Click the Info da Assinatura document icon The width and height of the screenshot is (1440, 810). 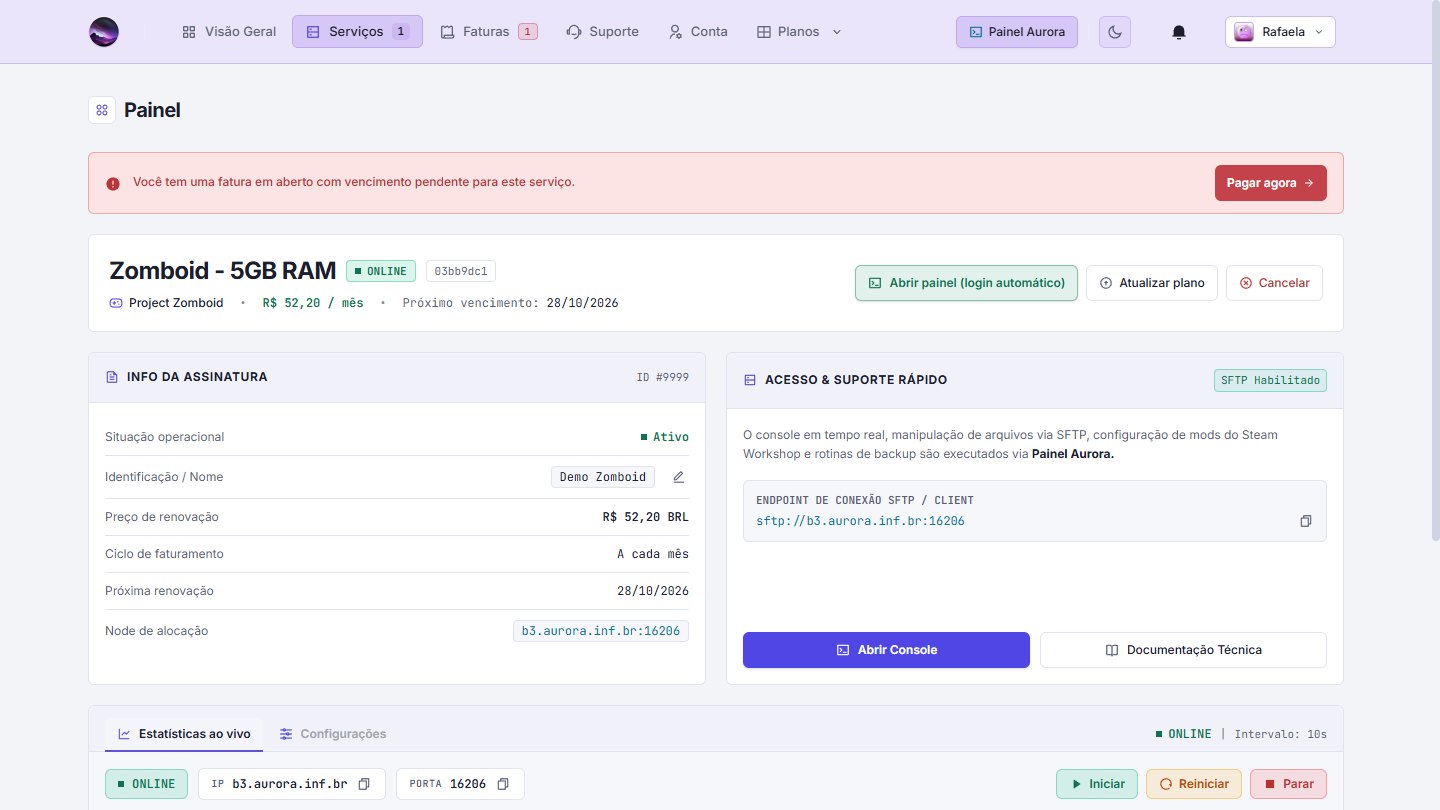tap(112, 377)
